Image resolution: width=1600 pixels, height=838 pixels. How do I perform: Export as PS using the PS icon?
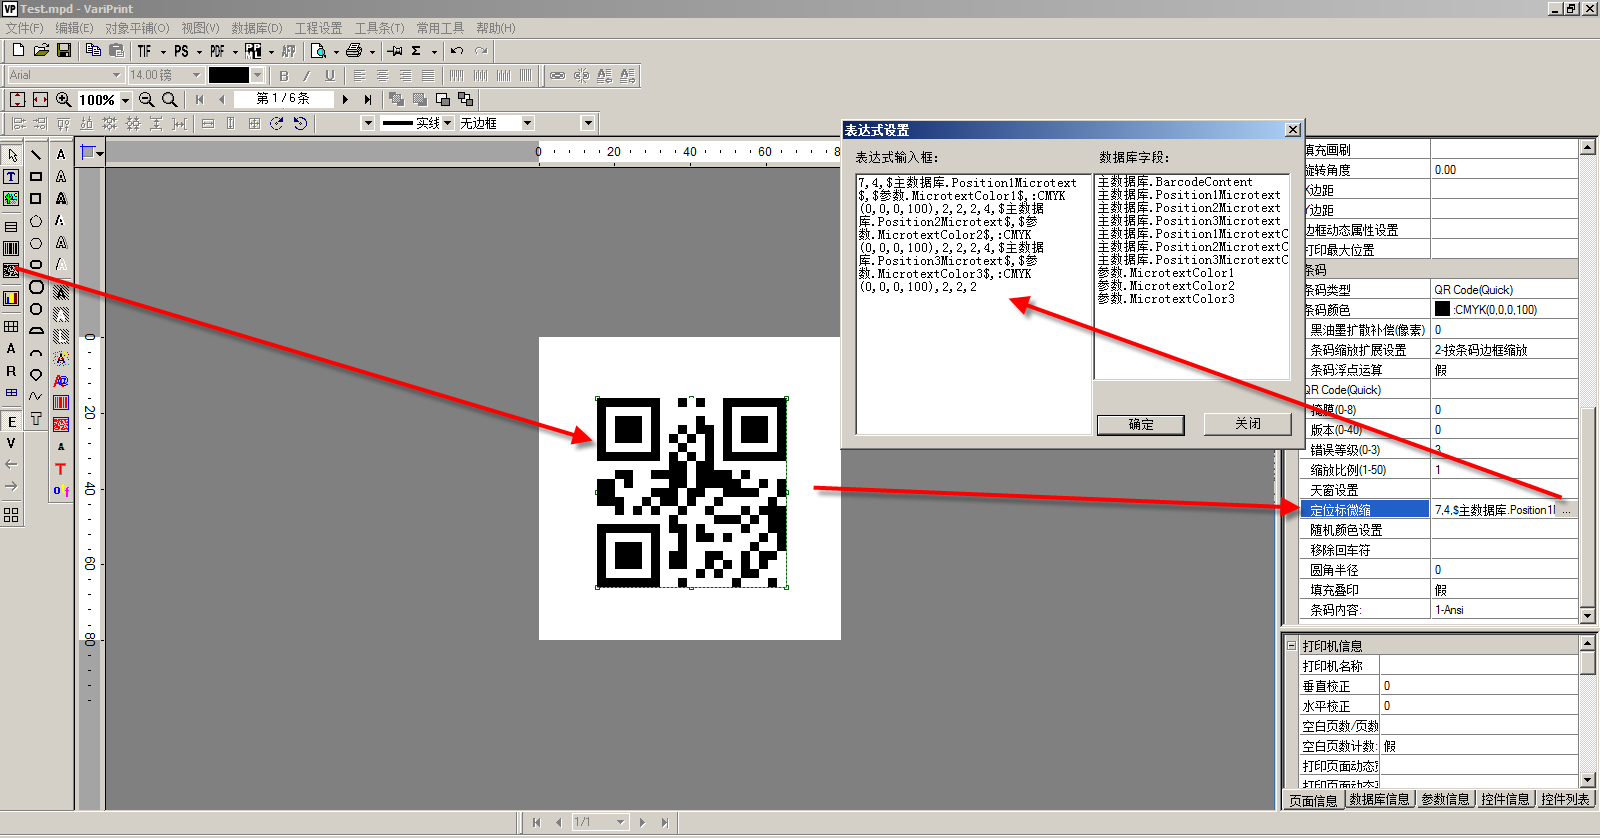coord(181,51)
